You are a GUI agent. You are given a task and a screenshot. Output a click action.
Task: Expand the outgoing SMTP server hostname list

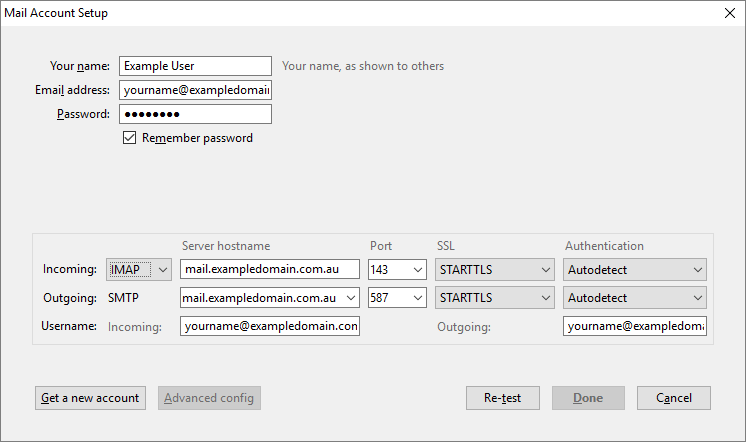coord(350,298)
